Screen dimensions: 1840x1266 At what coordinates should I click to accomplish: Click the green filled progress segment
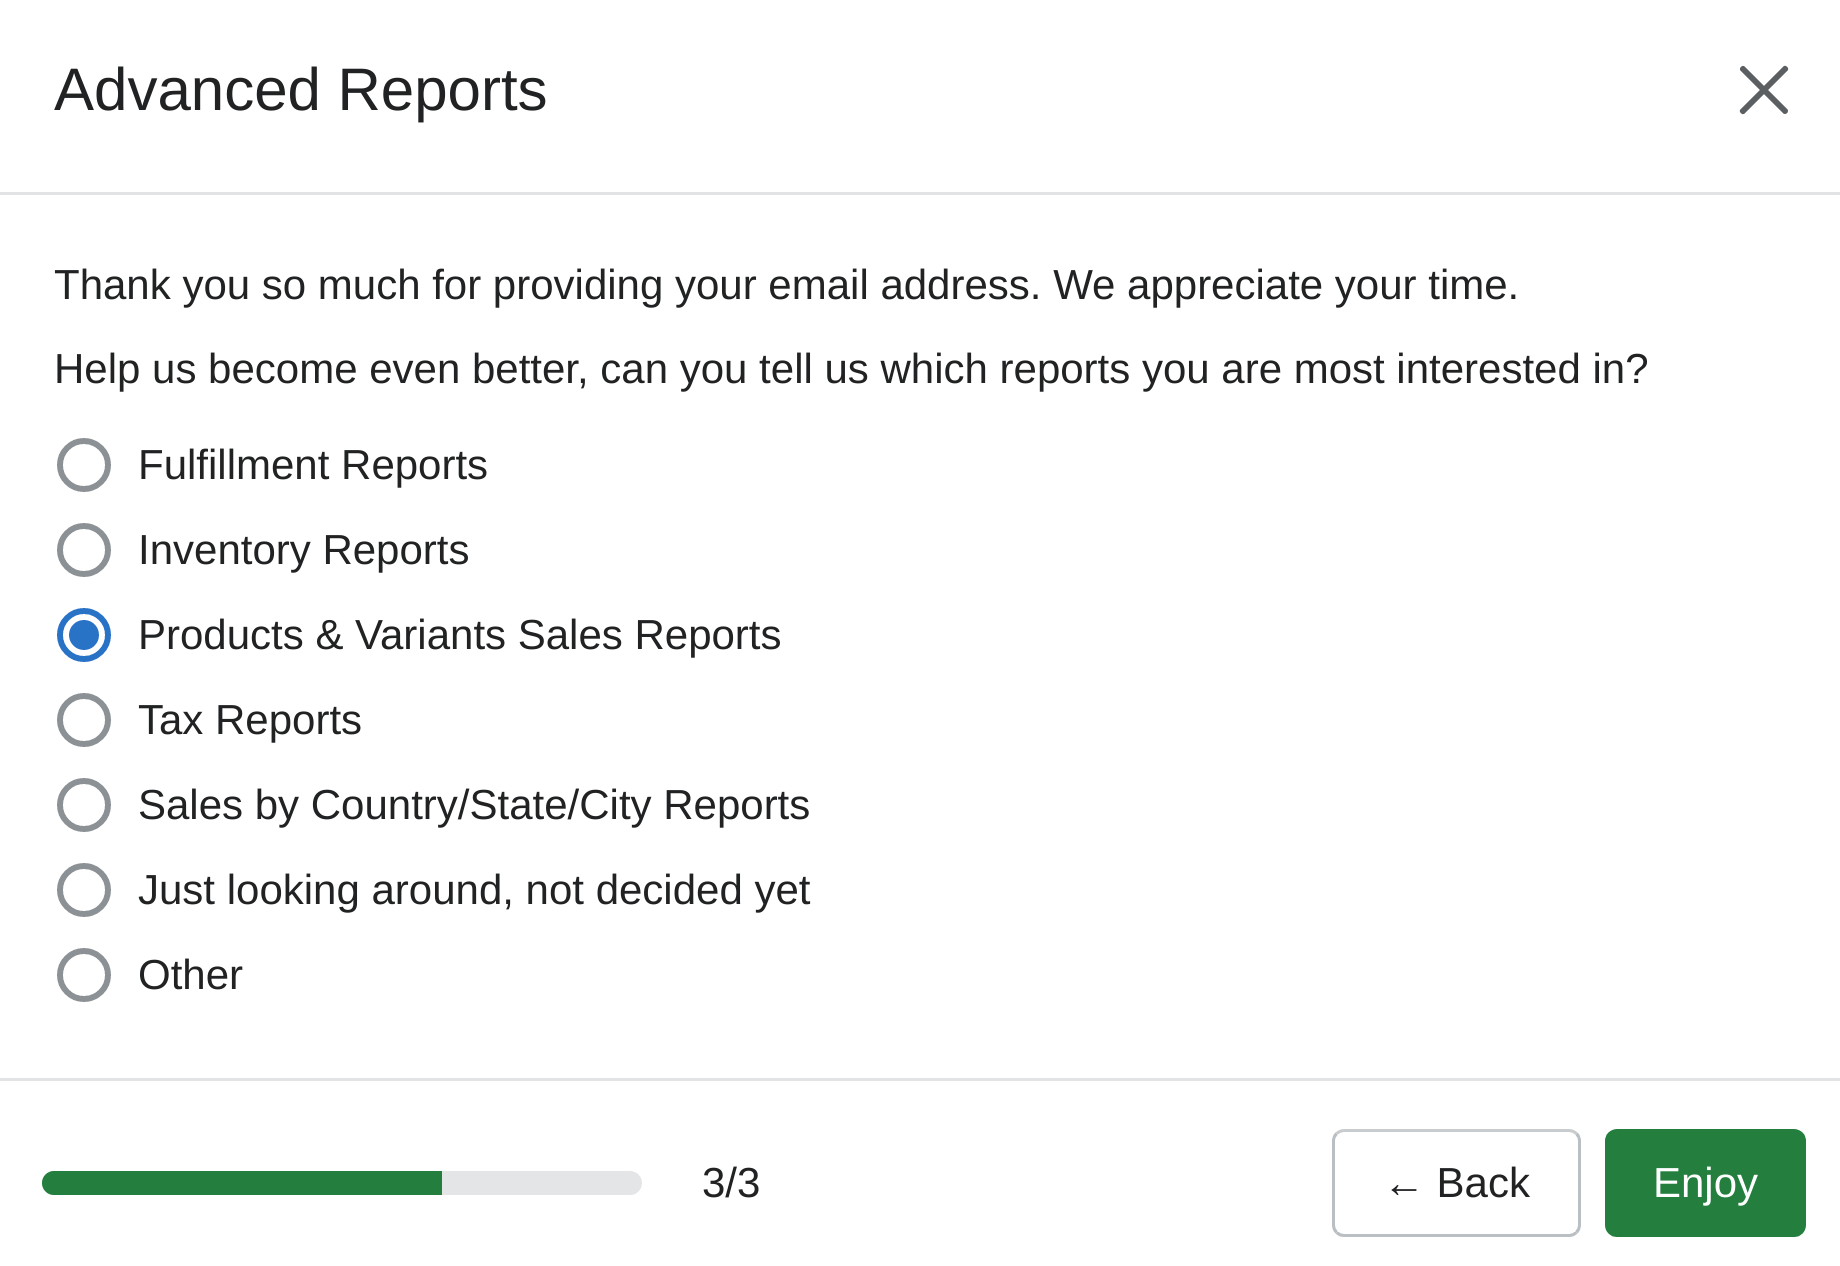tap(240, 1183)
